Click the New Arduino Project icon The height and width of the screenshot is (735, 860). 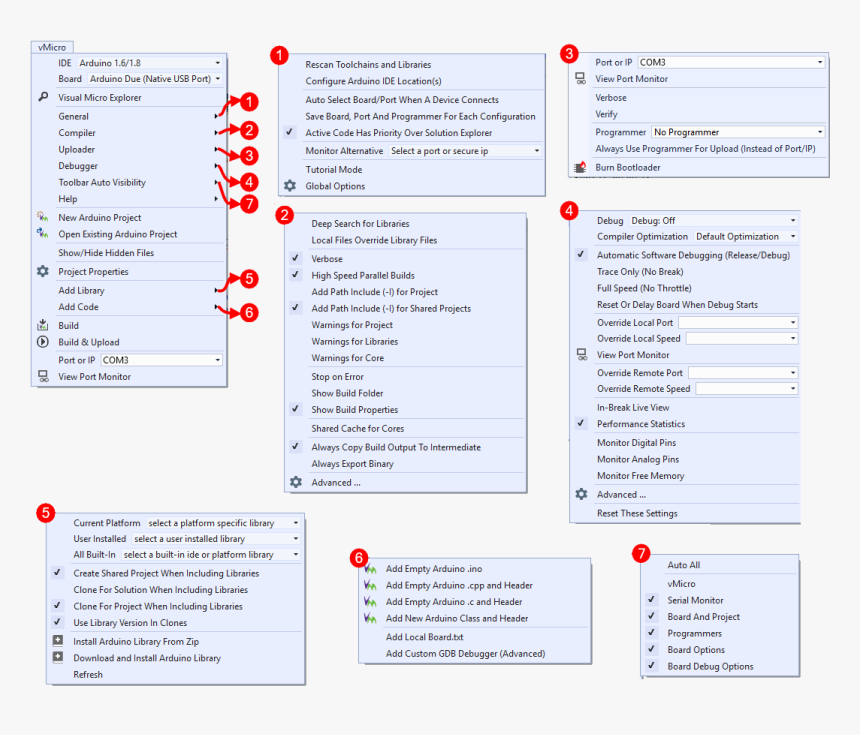coord(43,217)
